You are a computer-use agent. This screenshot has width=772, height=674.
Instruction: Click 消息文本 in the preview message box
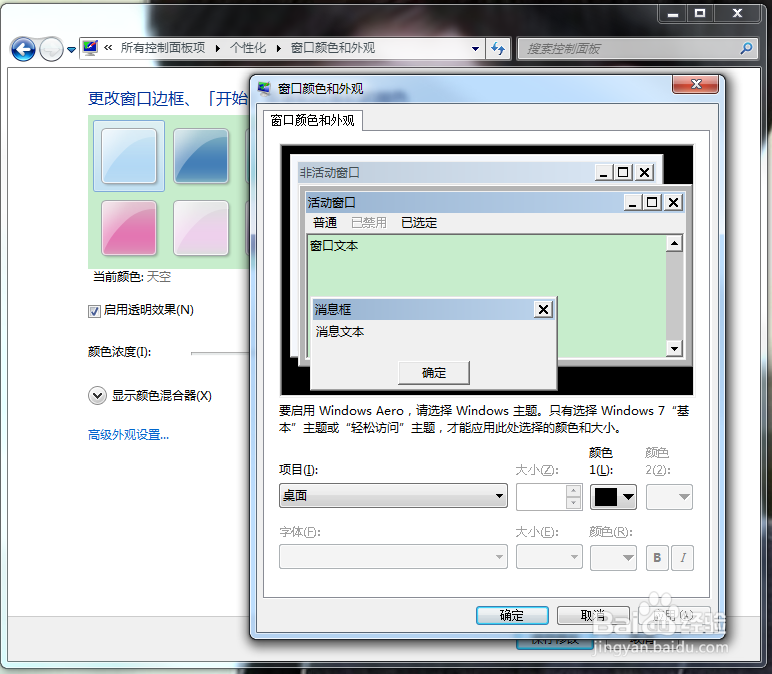pyautogui.click(x=340, y=332)
